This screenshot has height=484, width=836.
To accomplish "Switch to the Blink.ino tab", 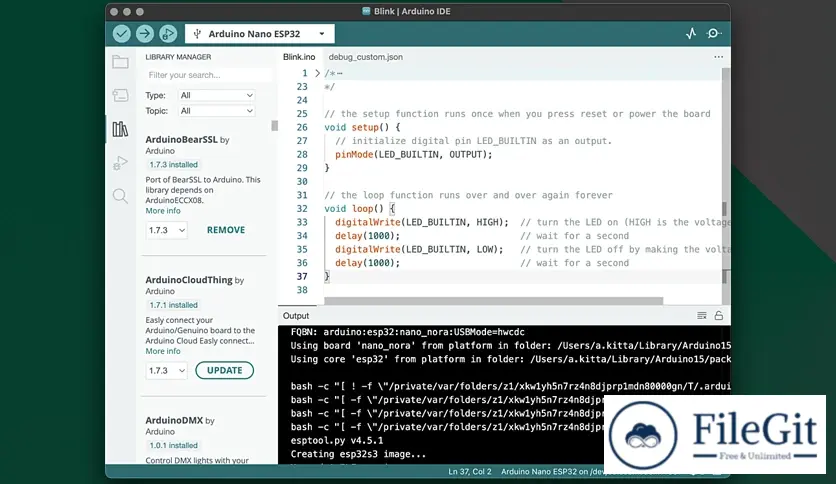I will tap(299, 57).
